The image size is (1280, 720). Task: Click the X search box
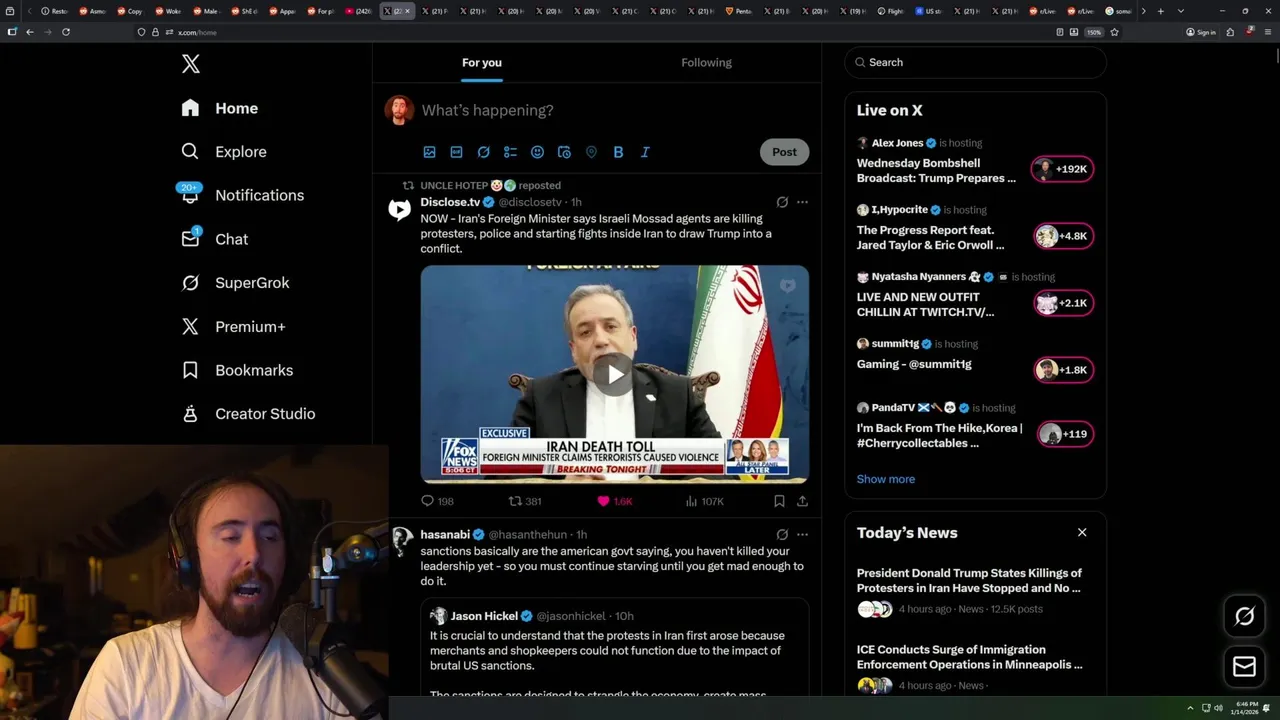pos(975,62)
